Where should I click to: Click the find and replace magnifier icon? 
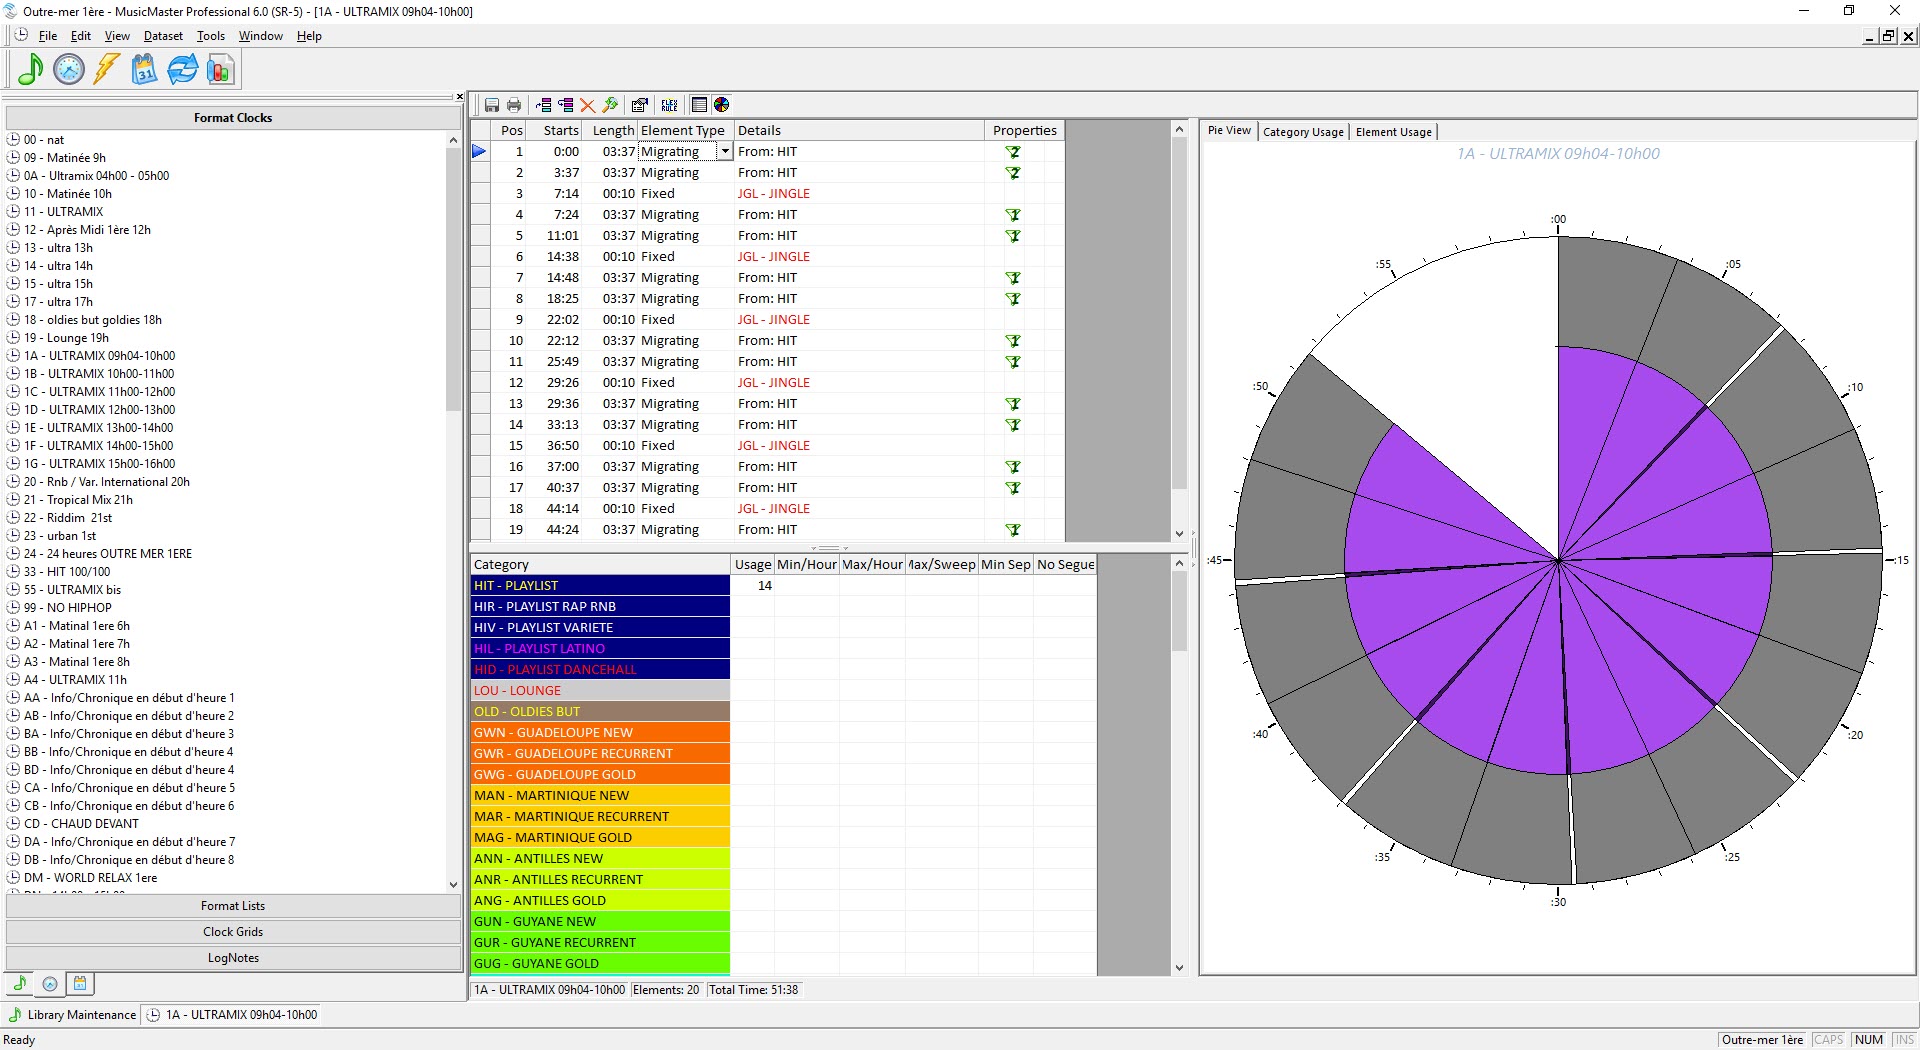[610, 105]
